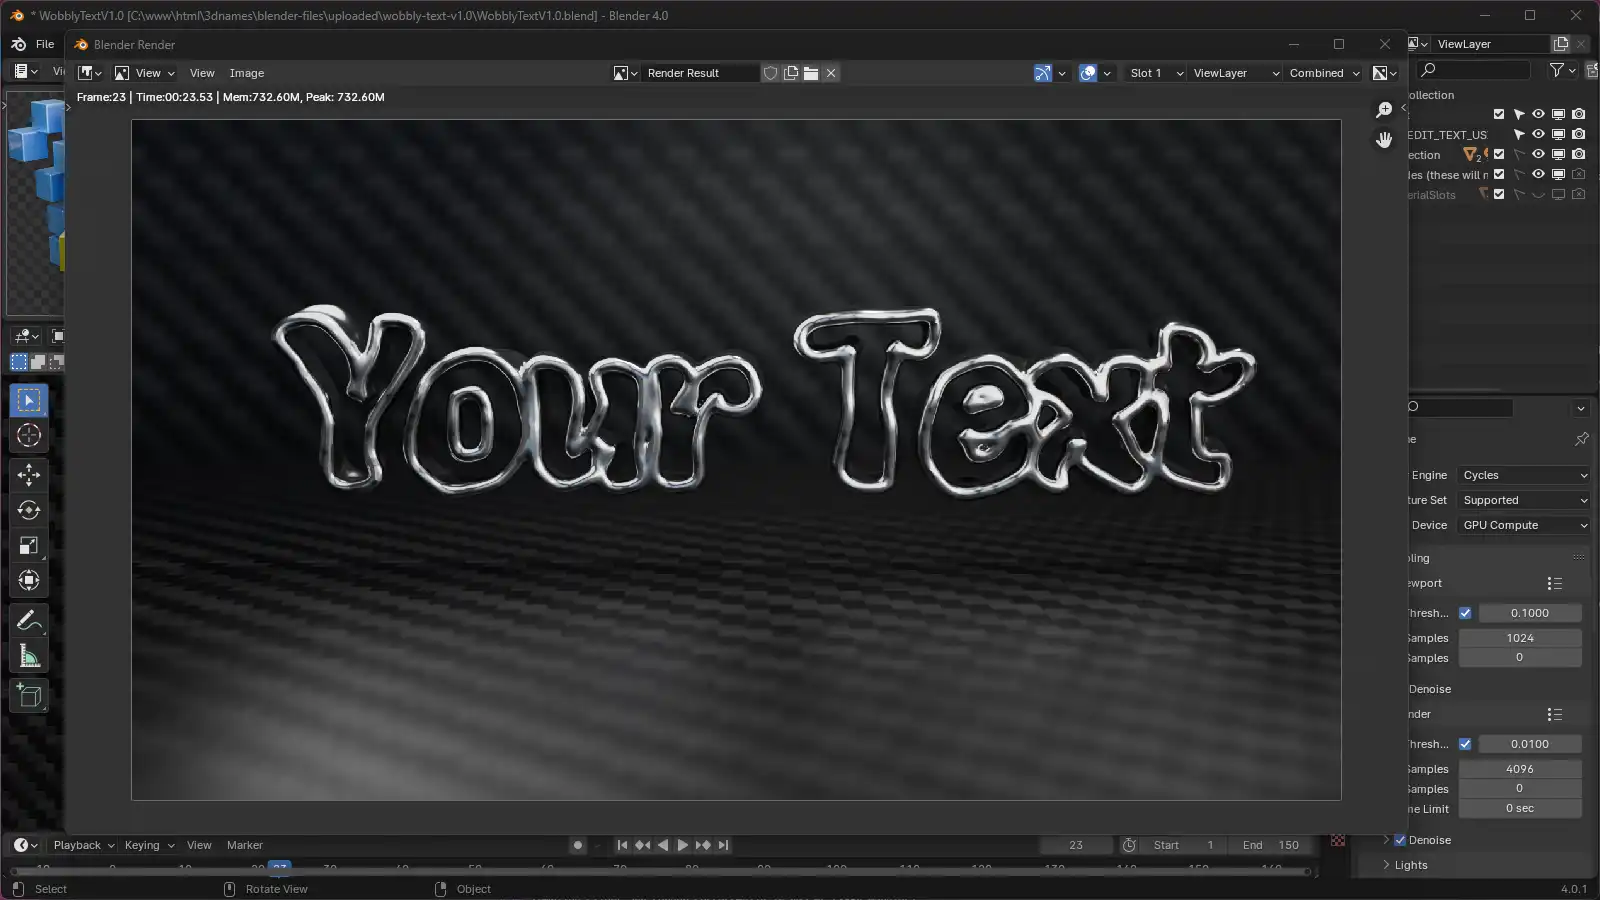Expand the Lights panel
The image size is (1600, 900).
point(1410,865)
